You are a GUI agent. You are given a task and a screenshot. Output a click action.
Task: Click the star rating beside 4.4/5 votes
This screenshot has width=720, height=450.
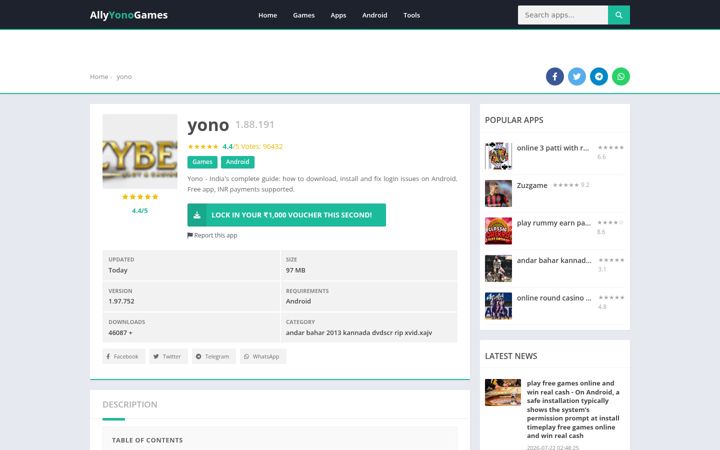203,146
